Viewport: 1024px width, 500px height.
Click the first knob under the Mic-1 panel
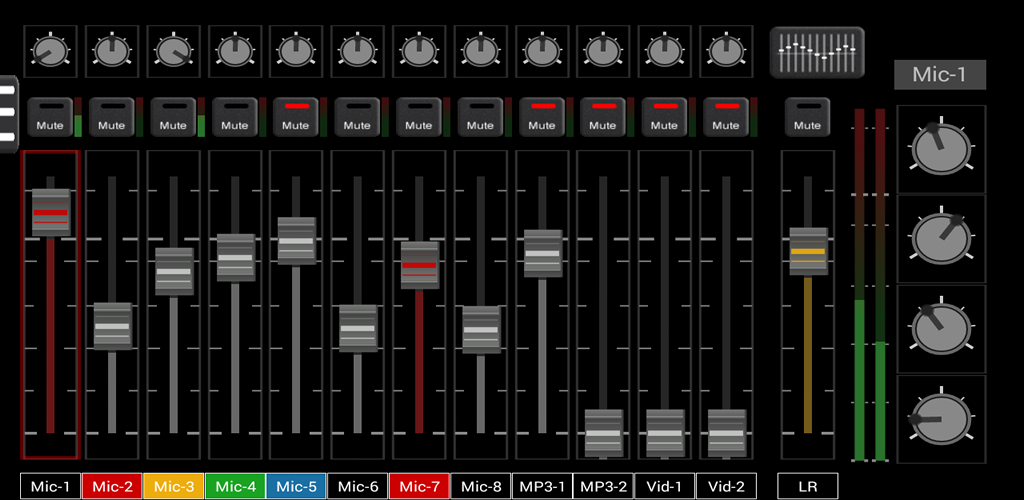pyautogui.click(x=941, y=149)
